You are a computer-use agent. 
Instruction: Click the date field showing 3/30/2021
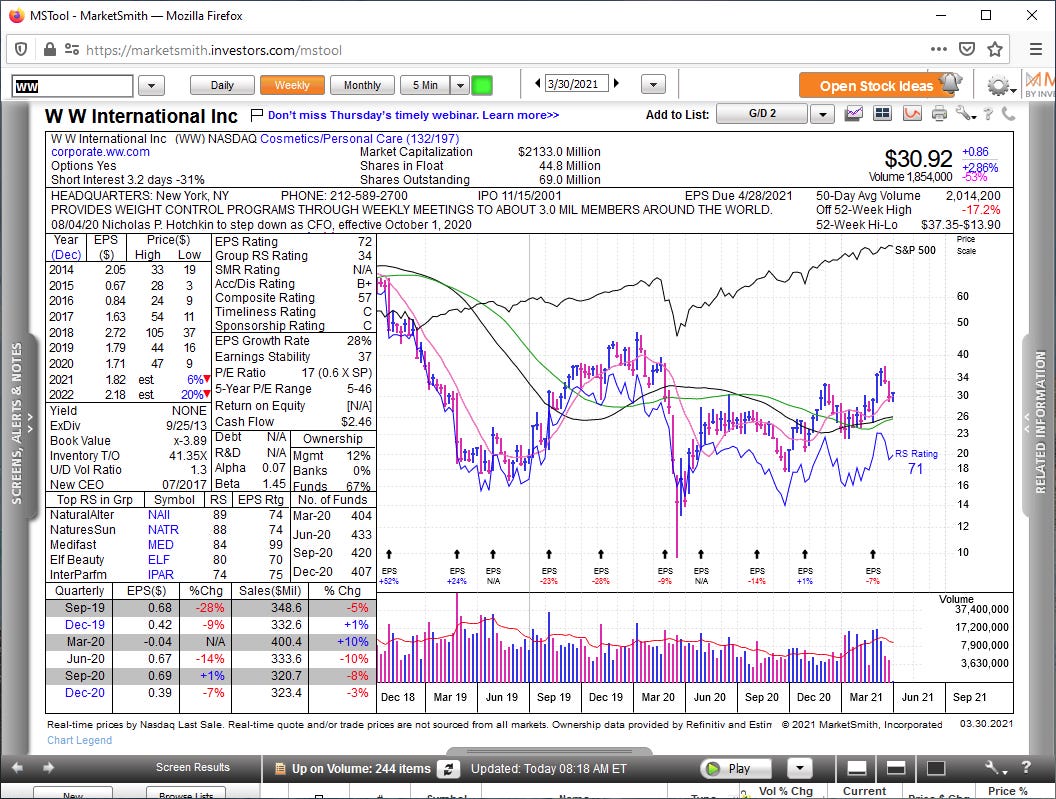576,84
